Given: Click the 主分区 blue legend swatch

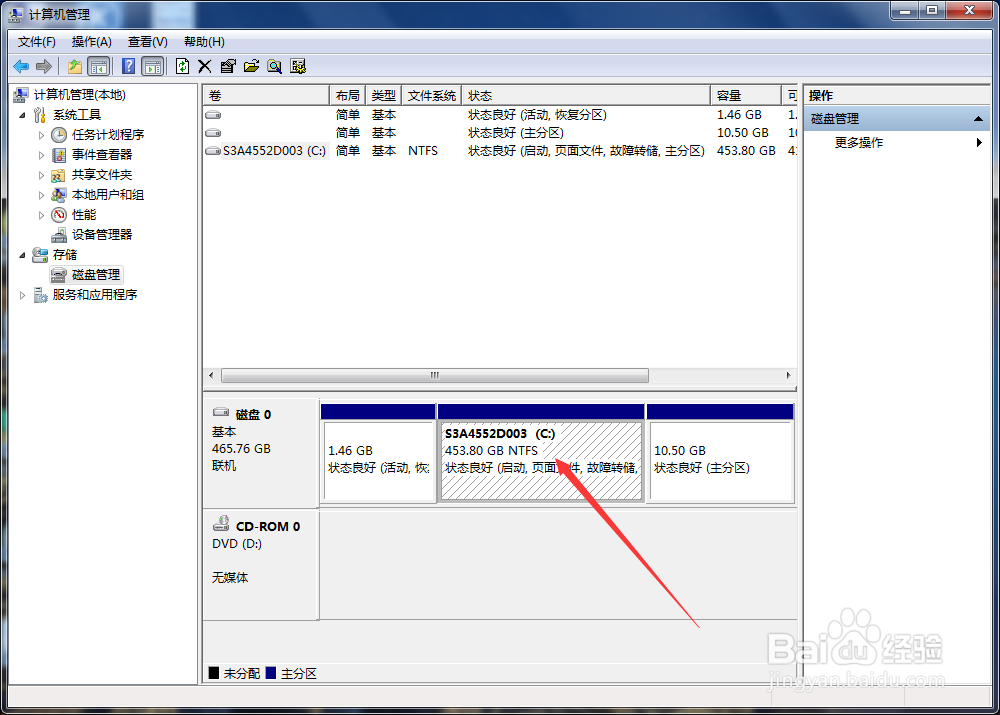Looking at the screenshot, I should 271,673.
